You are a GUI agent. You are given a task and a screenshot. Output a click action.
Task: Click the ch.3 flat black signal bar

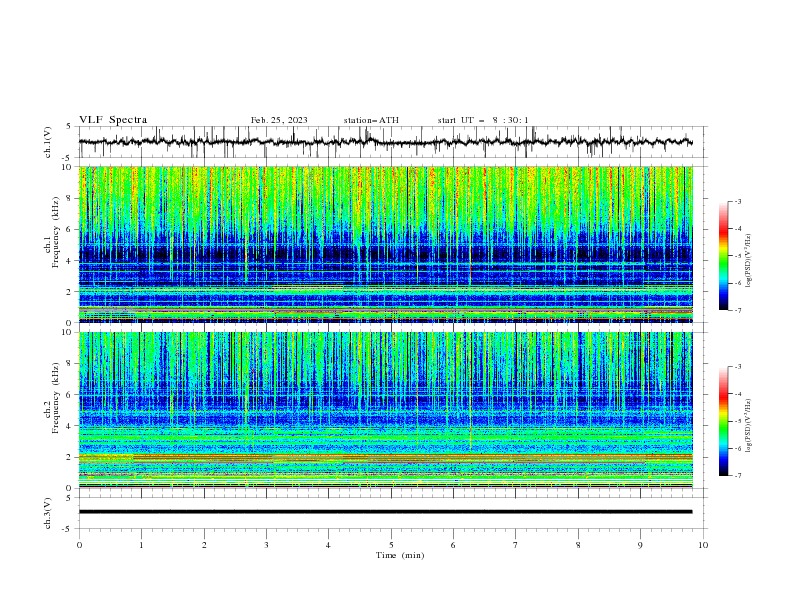pos(385,512)
